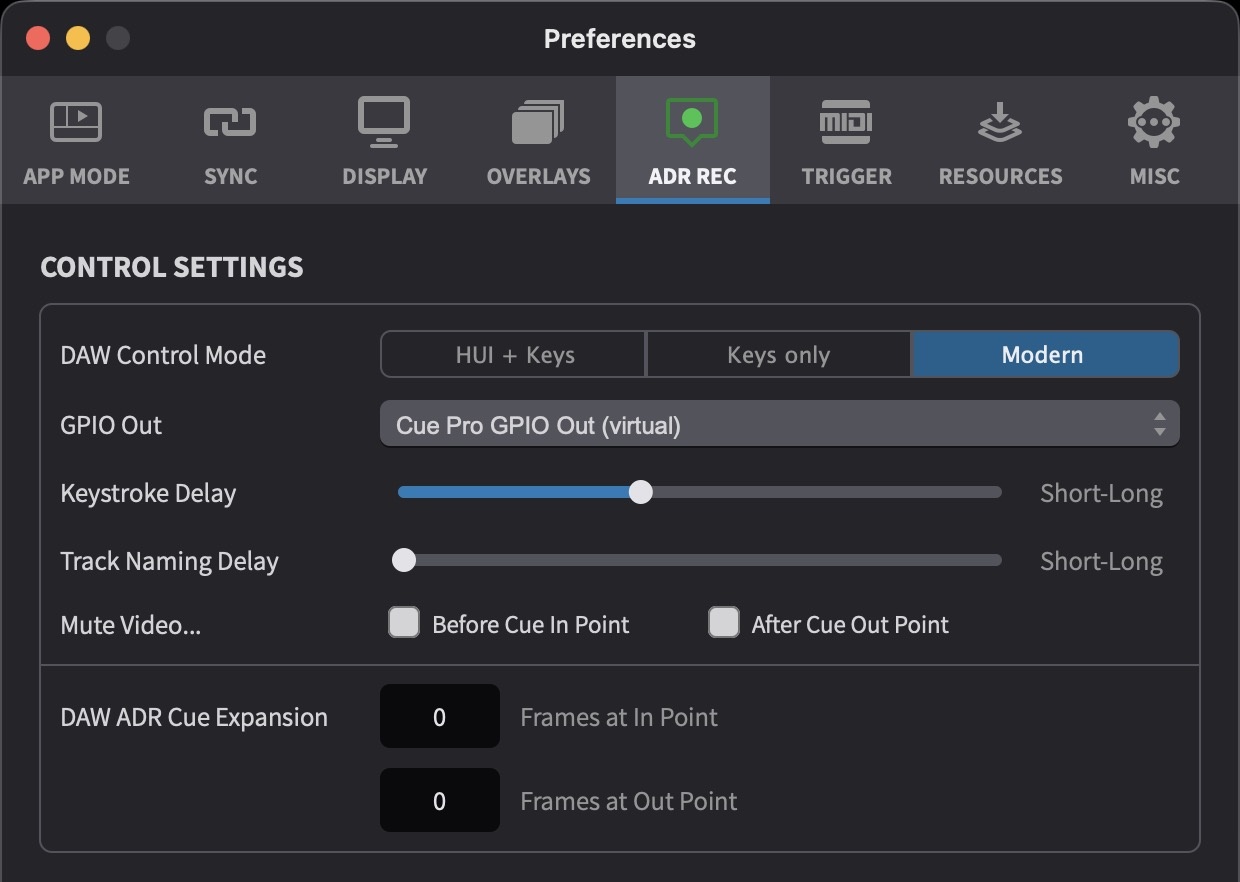This screenshot has width=1240, height=882.
Task: Open the GPIO Out dropdown
Action: pyautogui.click(x=780, y=424)
